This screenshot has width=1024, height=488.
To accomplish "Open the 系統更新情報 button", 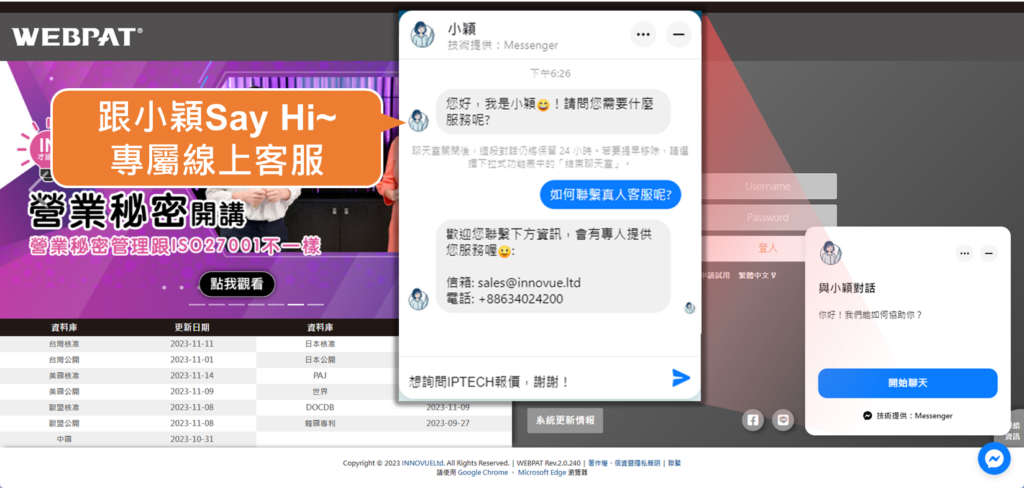I will 565,420.
